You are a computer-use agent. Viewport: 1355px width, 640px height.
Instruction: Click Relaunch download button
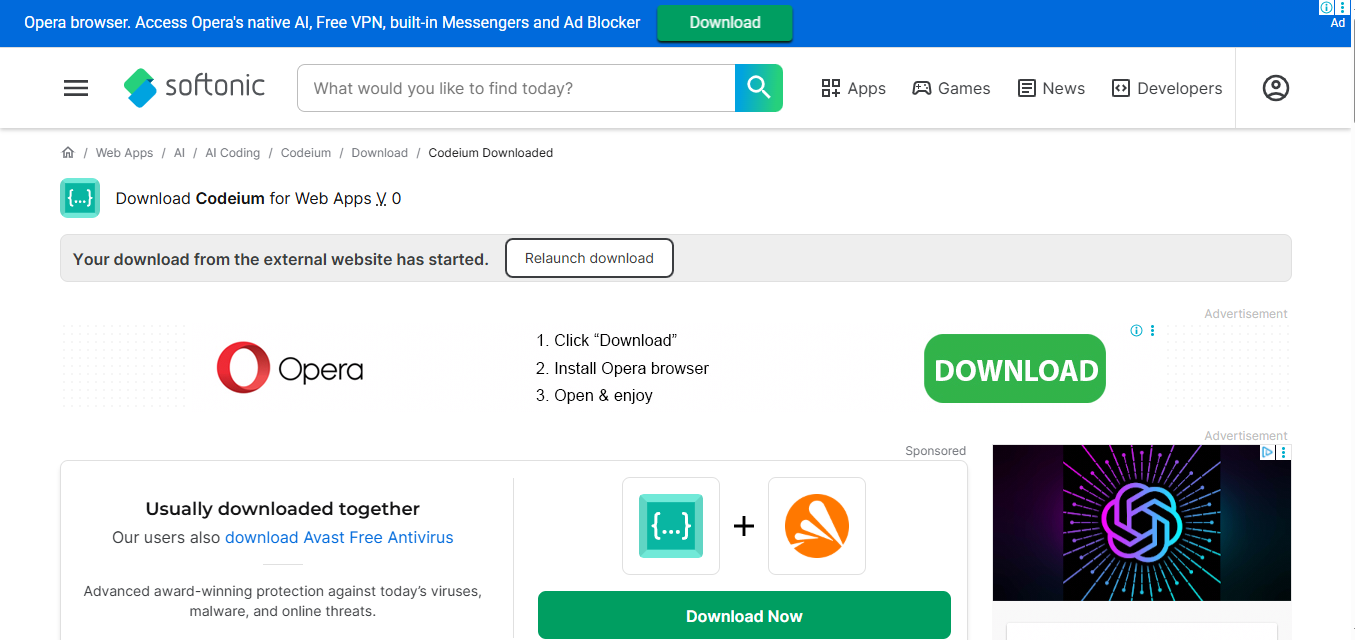pos(589,258)
